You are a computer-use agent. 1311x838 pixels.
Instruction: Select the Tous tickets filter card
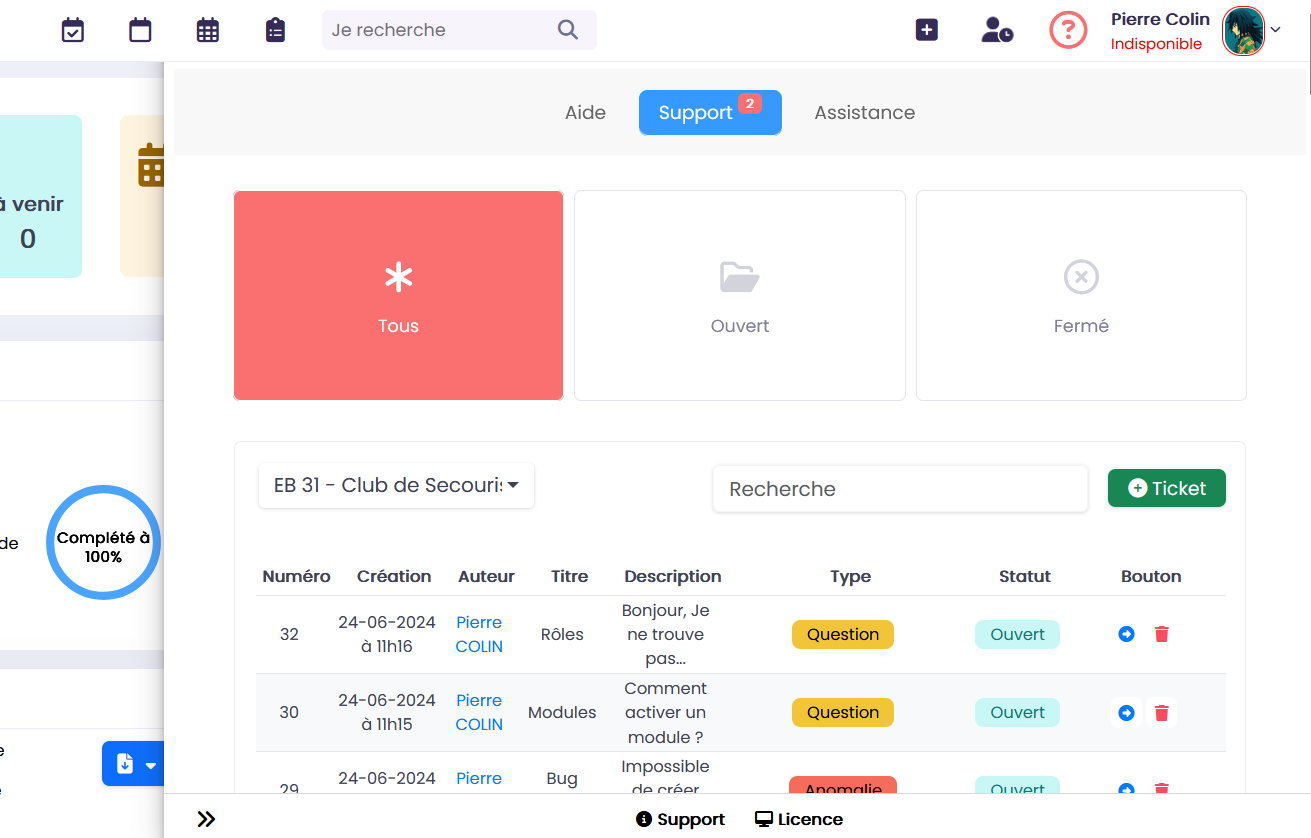(398, 295)
